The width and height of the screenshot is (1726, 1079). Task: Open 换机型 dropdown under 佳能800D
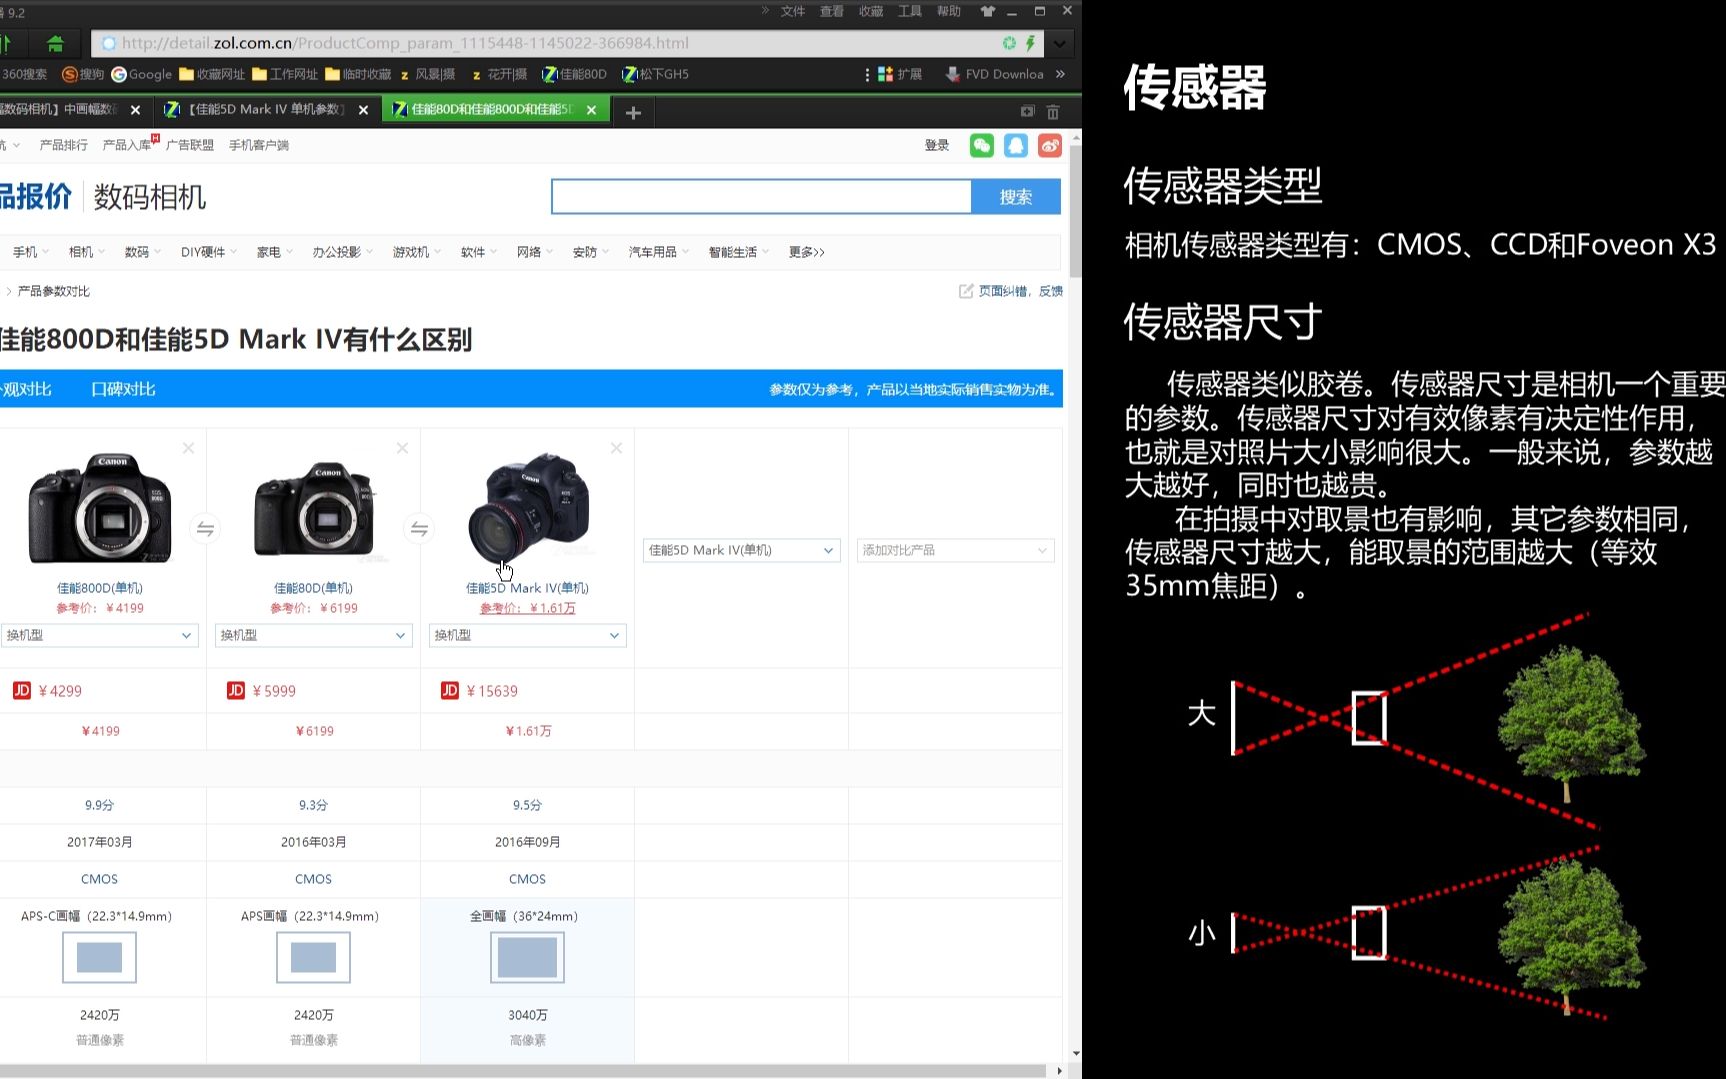pos(99,635)
